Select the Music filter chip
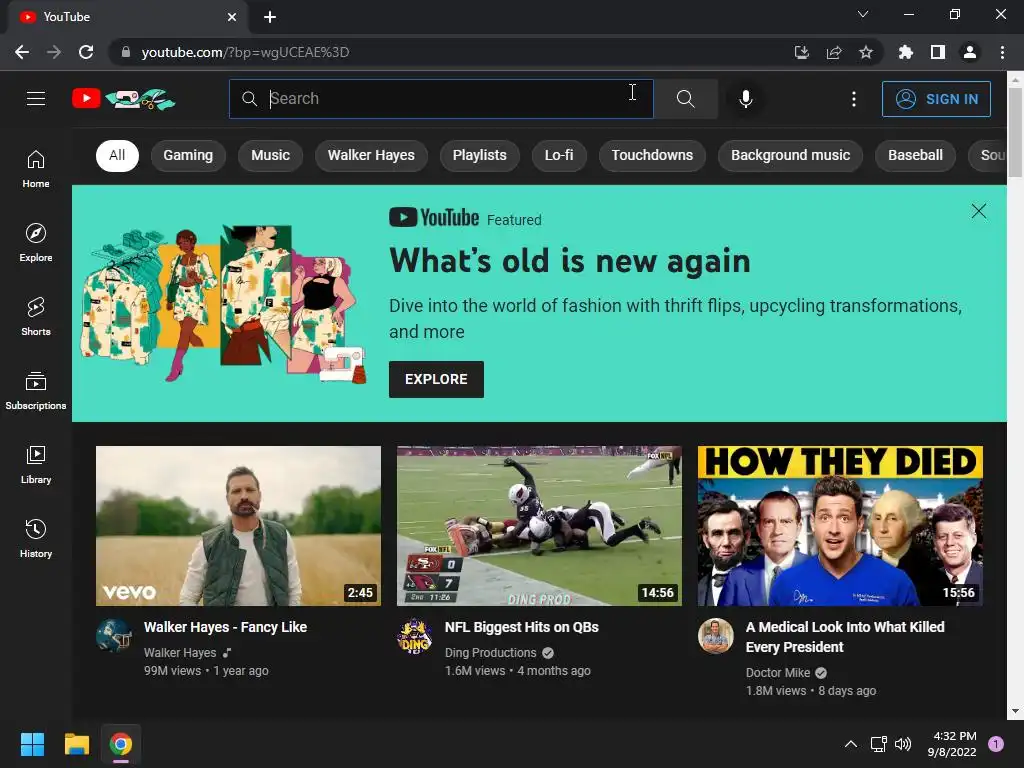 click(x=270, y=155)
